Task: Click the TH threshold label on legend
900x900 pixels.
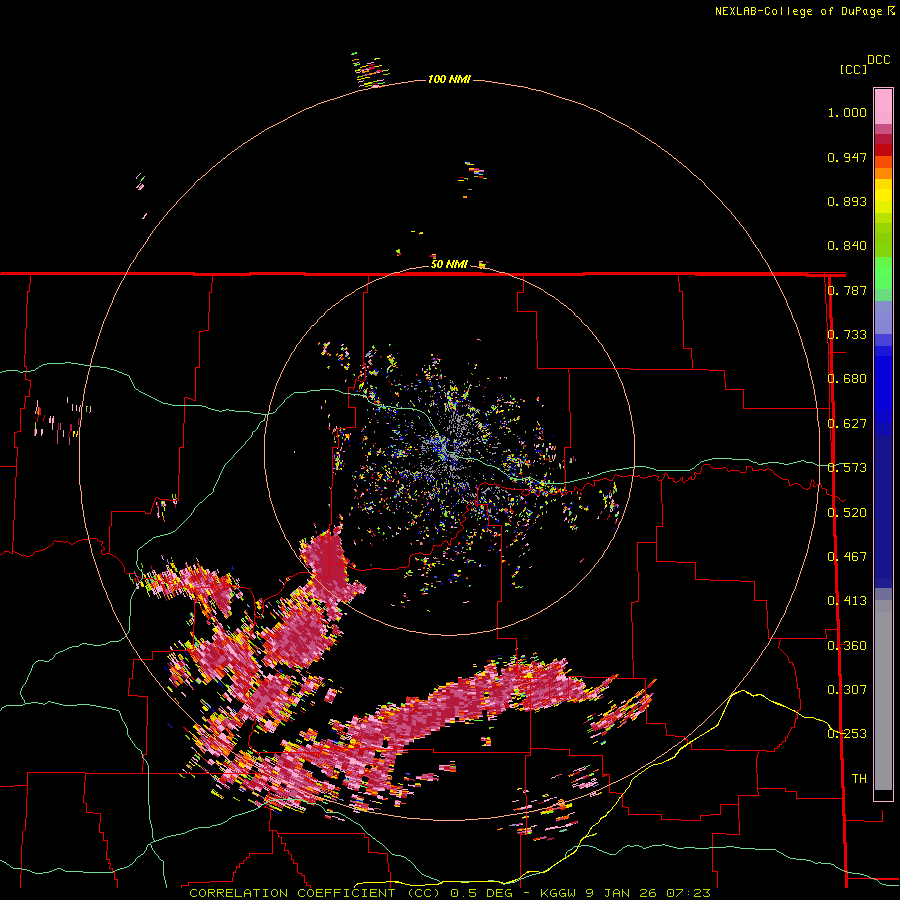Action: tap(859, 779)
